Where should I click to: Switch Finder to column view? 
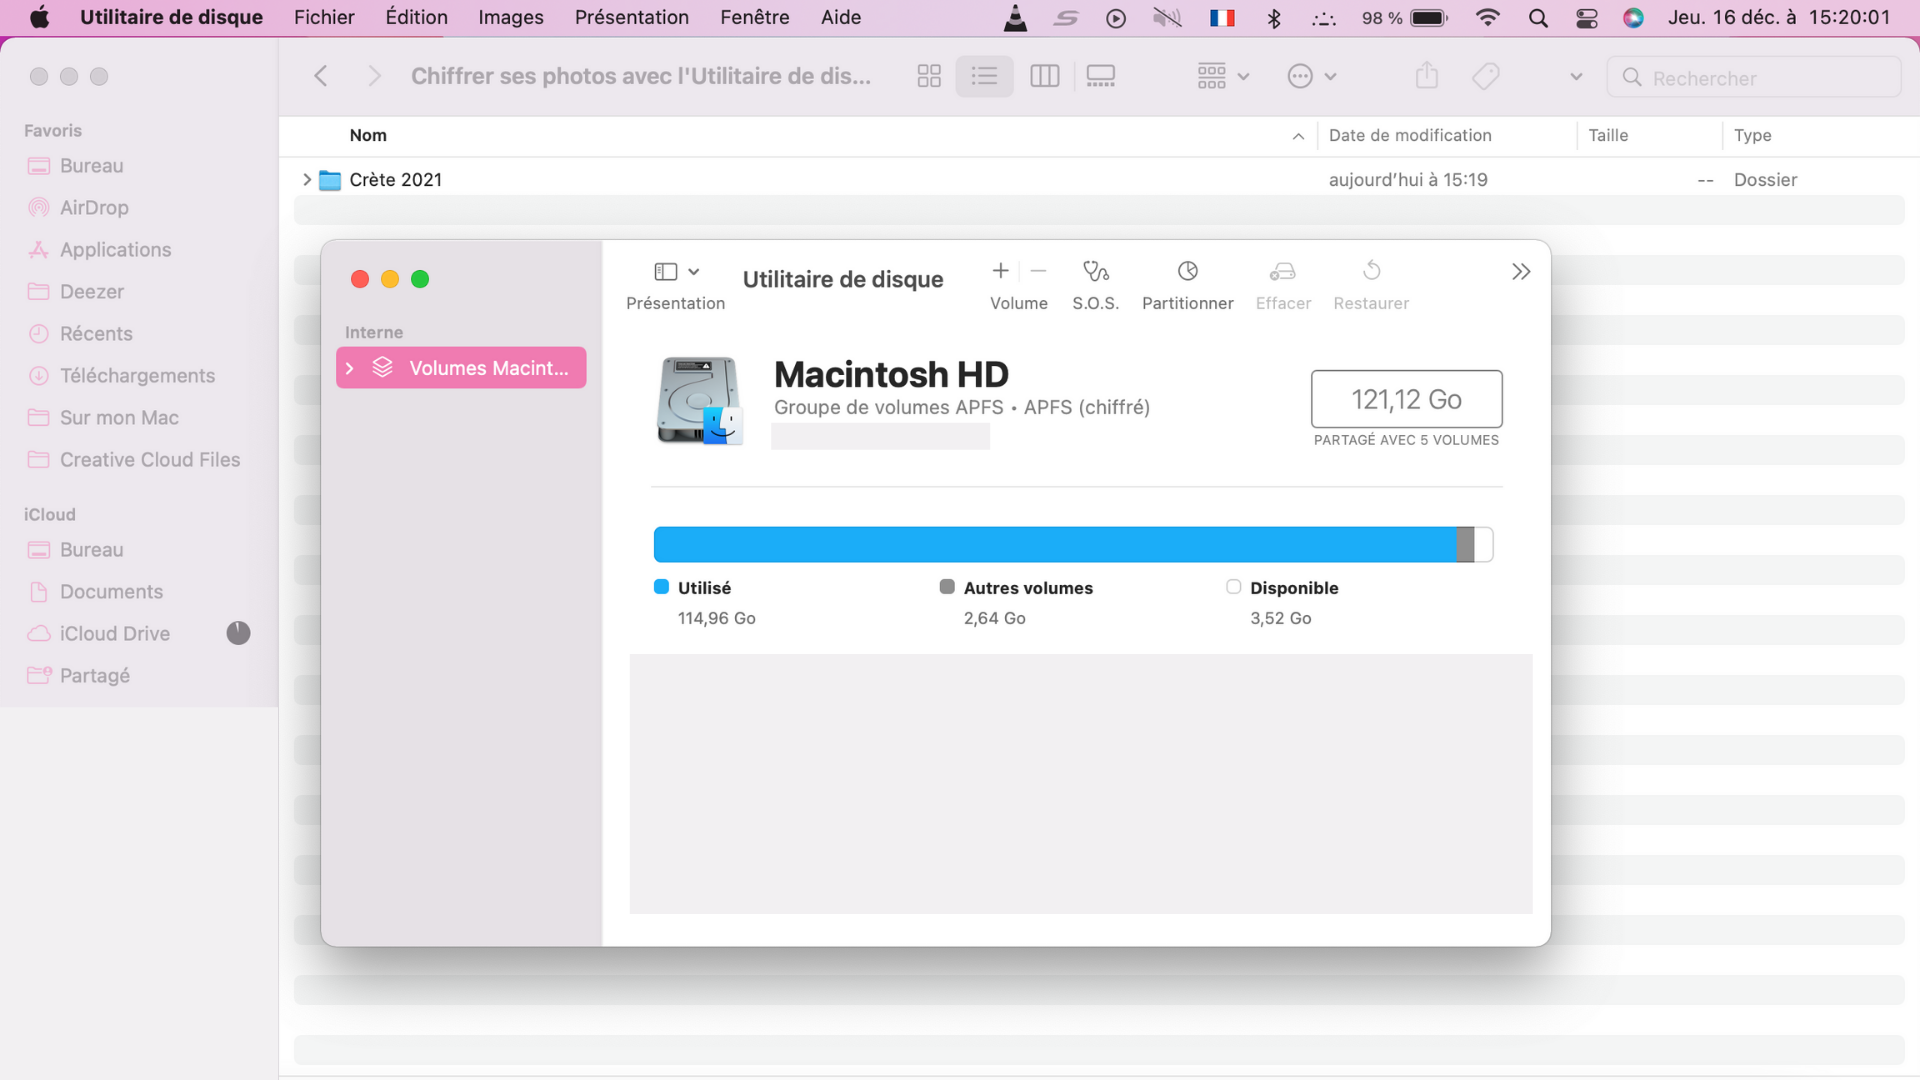pos(1044,76)
